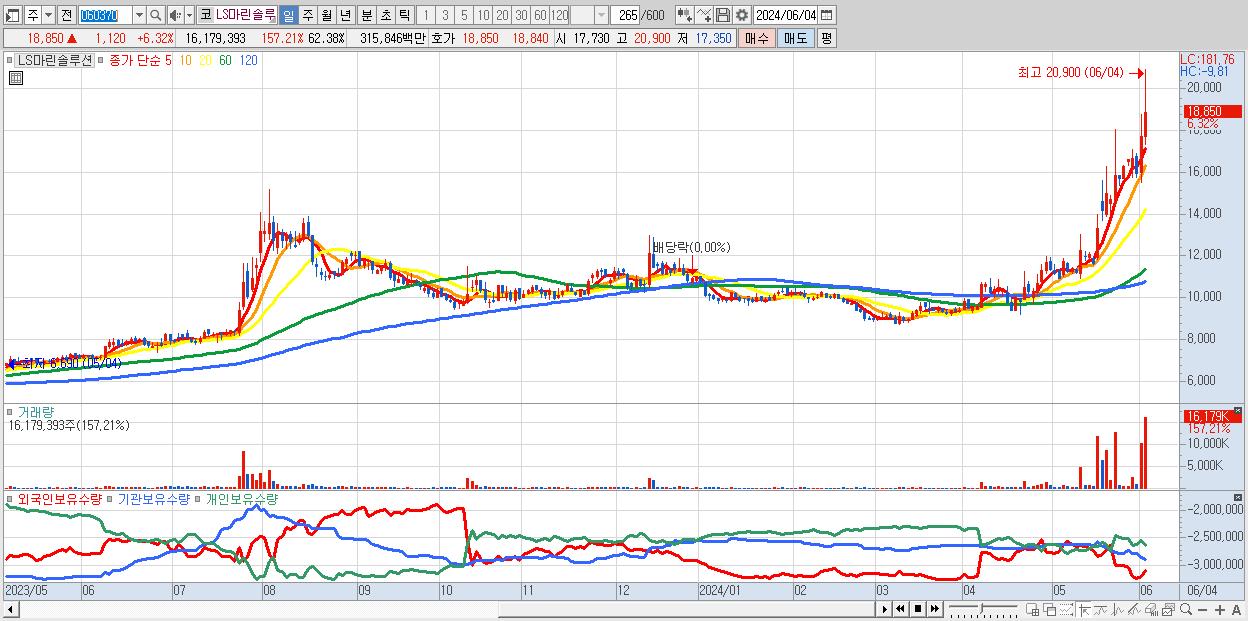The height and width of the screenshot is (621, 1248).
Task: Click the eraser tool icon in bottom toolbar
Action: (1152, 609)
